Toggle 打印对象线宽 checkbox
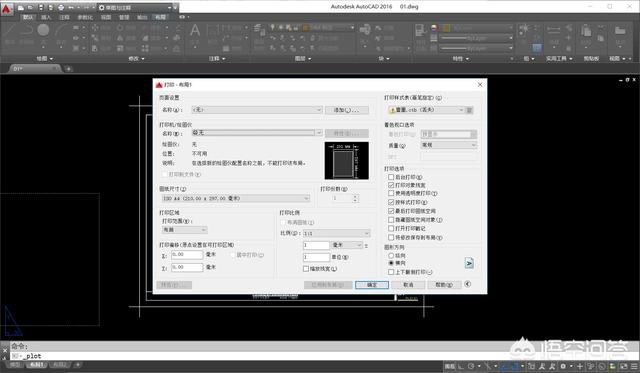The height and width of the screenshot is (373, 640). pos(391,185)
